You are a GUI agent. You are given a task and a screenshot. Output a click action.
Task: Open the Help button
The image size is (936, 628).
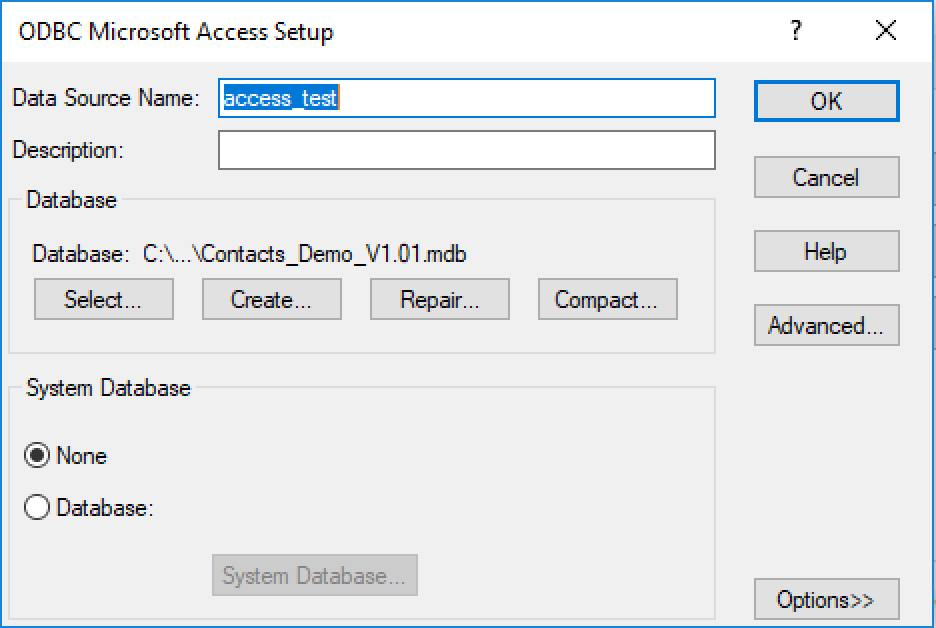(x=827, y=251)
